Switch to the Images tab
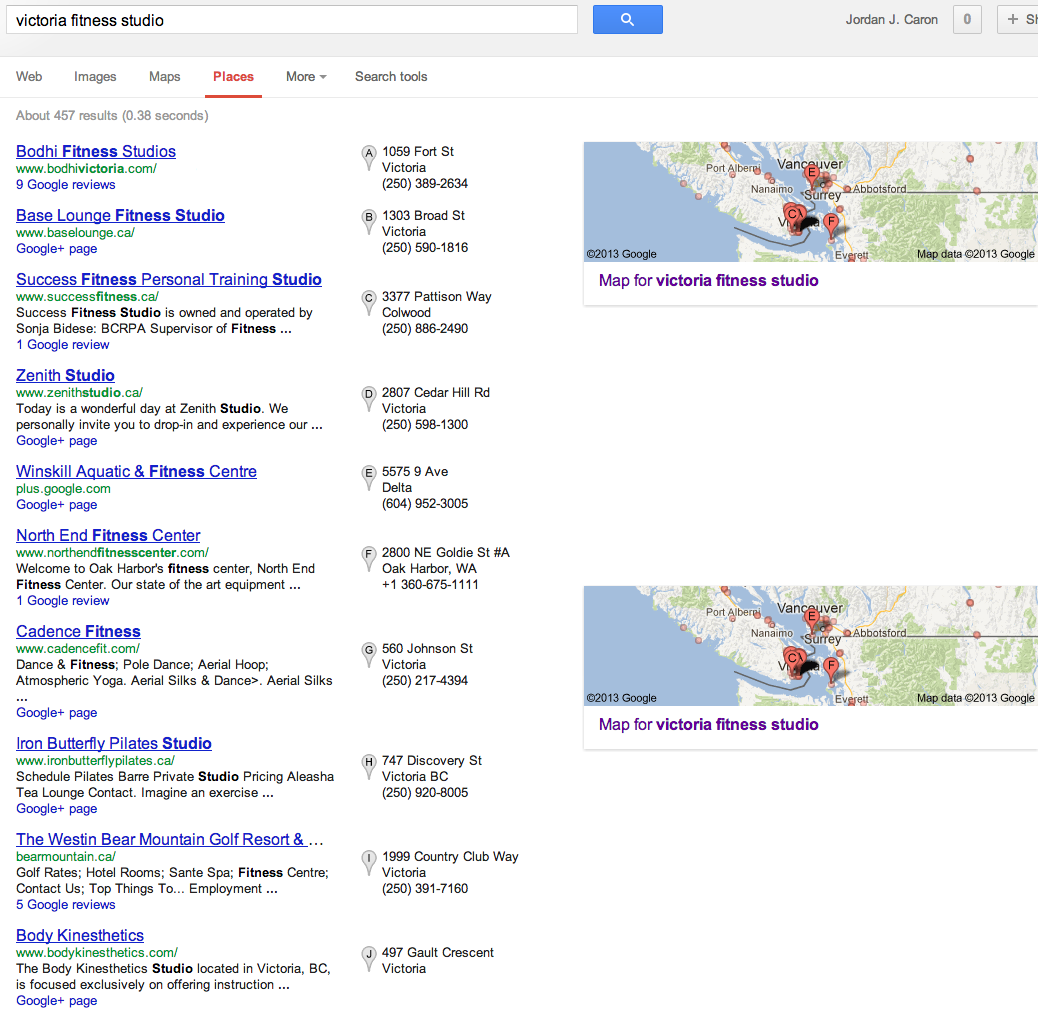The image size is (1038, 1026). [x=95, y=77]
